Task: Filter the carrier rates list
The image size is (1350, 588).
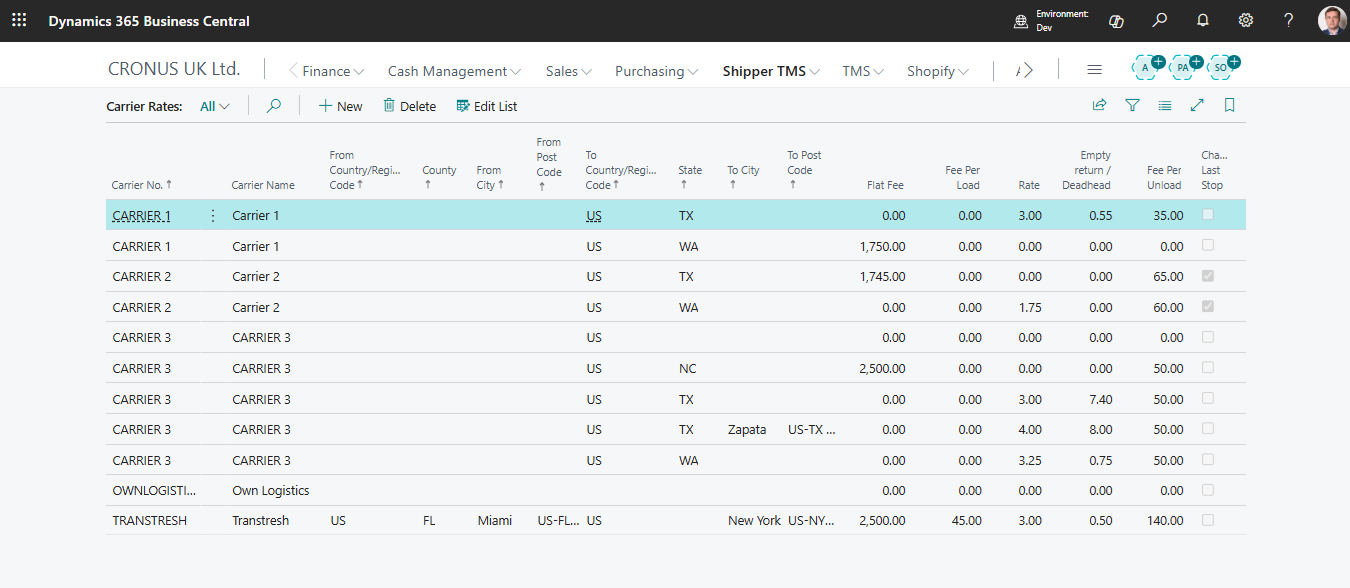Action: pos(1132,104)
